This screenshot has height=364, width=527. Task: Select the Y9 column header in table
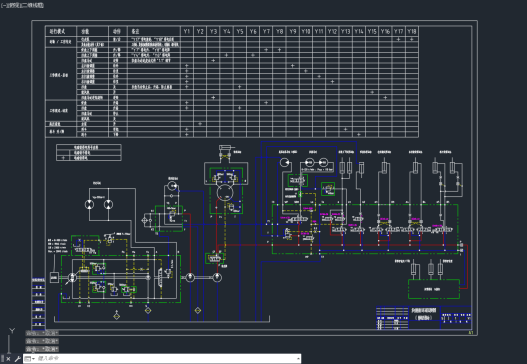coord(293,31)
